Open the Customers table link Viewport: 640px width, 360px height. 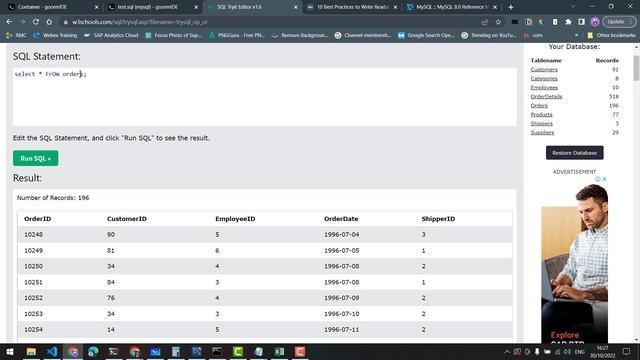544,70
